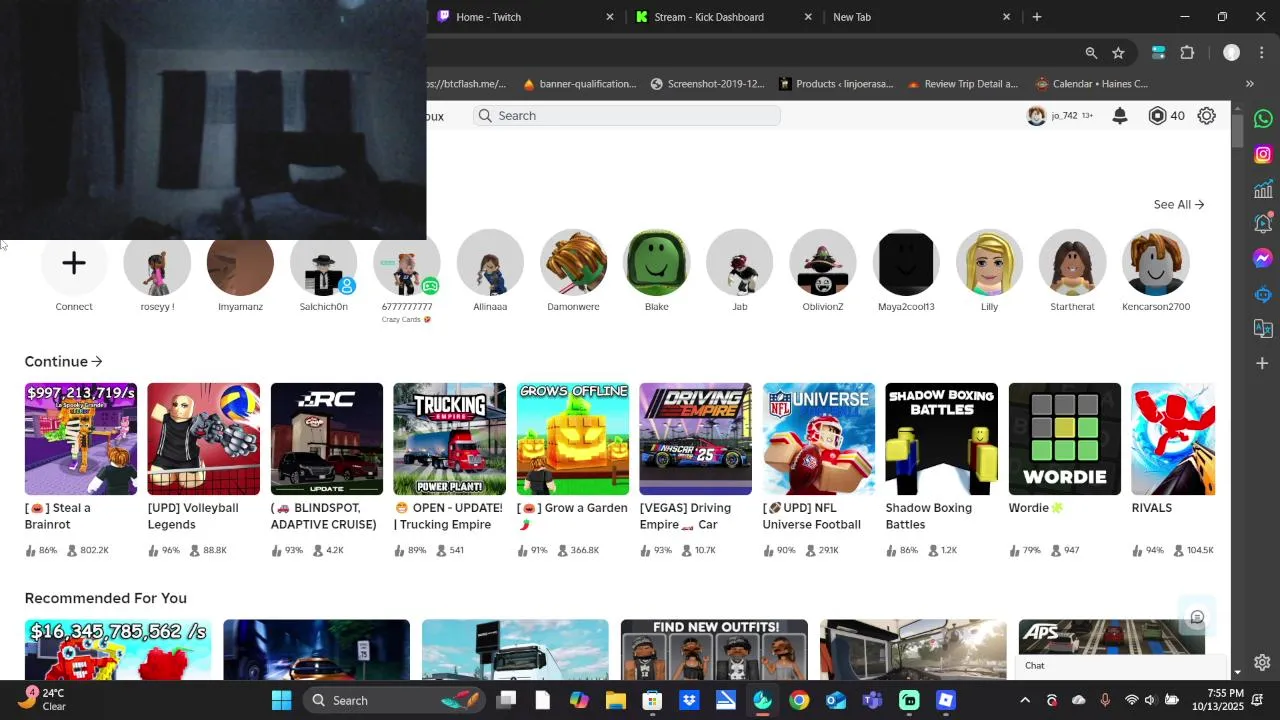Open jo_742 profile avatar
The image size is (1280, 720).
pyautogui.click(x=1036, y=116)
